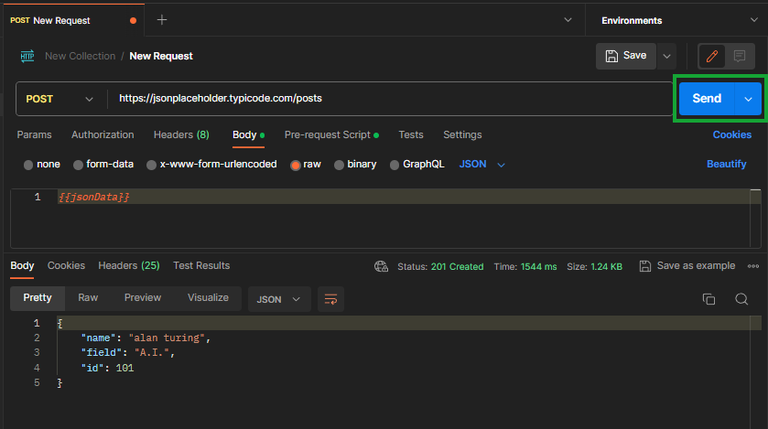
Task: Click the edit pencil icon
Action: click(x=712, y=56)
